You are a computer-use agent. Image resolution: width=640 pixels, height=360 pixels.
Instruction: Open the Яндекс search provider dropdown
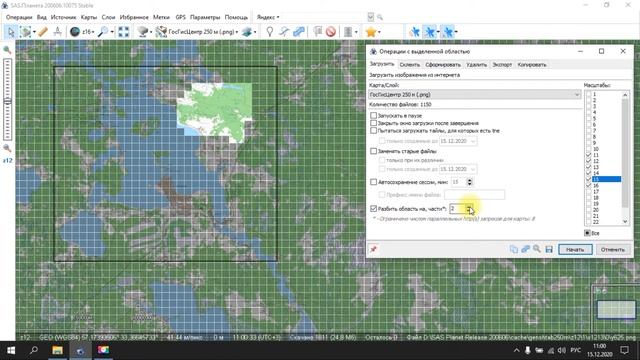268,17
